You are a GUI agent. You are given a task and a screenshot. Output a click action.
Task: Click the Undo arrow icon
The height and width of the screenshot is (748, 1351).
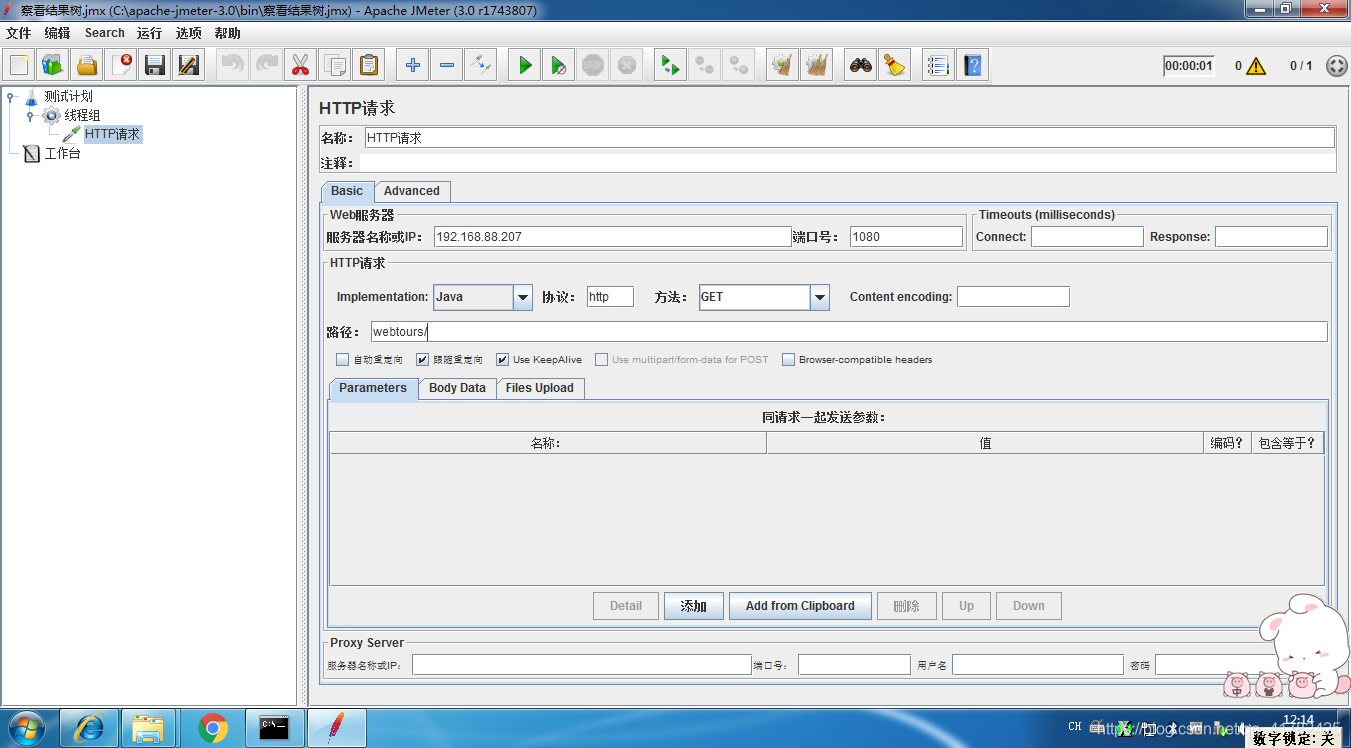pyautogui.click(x=233, y=66)
